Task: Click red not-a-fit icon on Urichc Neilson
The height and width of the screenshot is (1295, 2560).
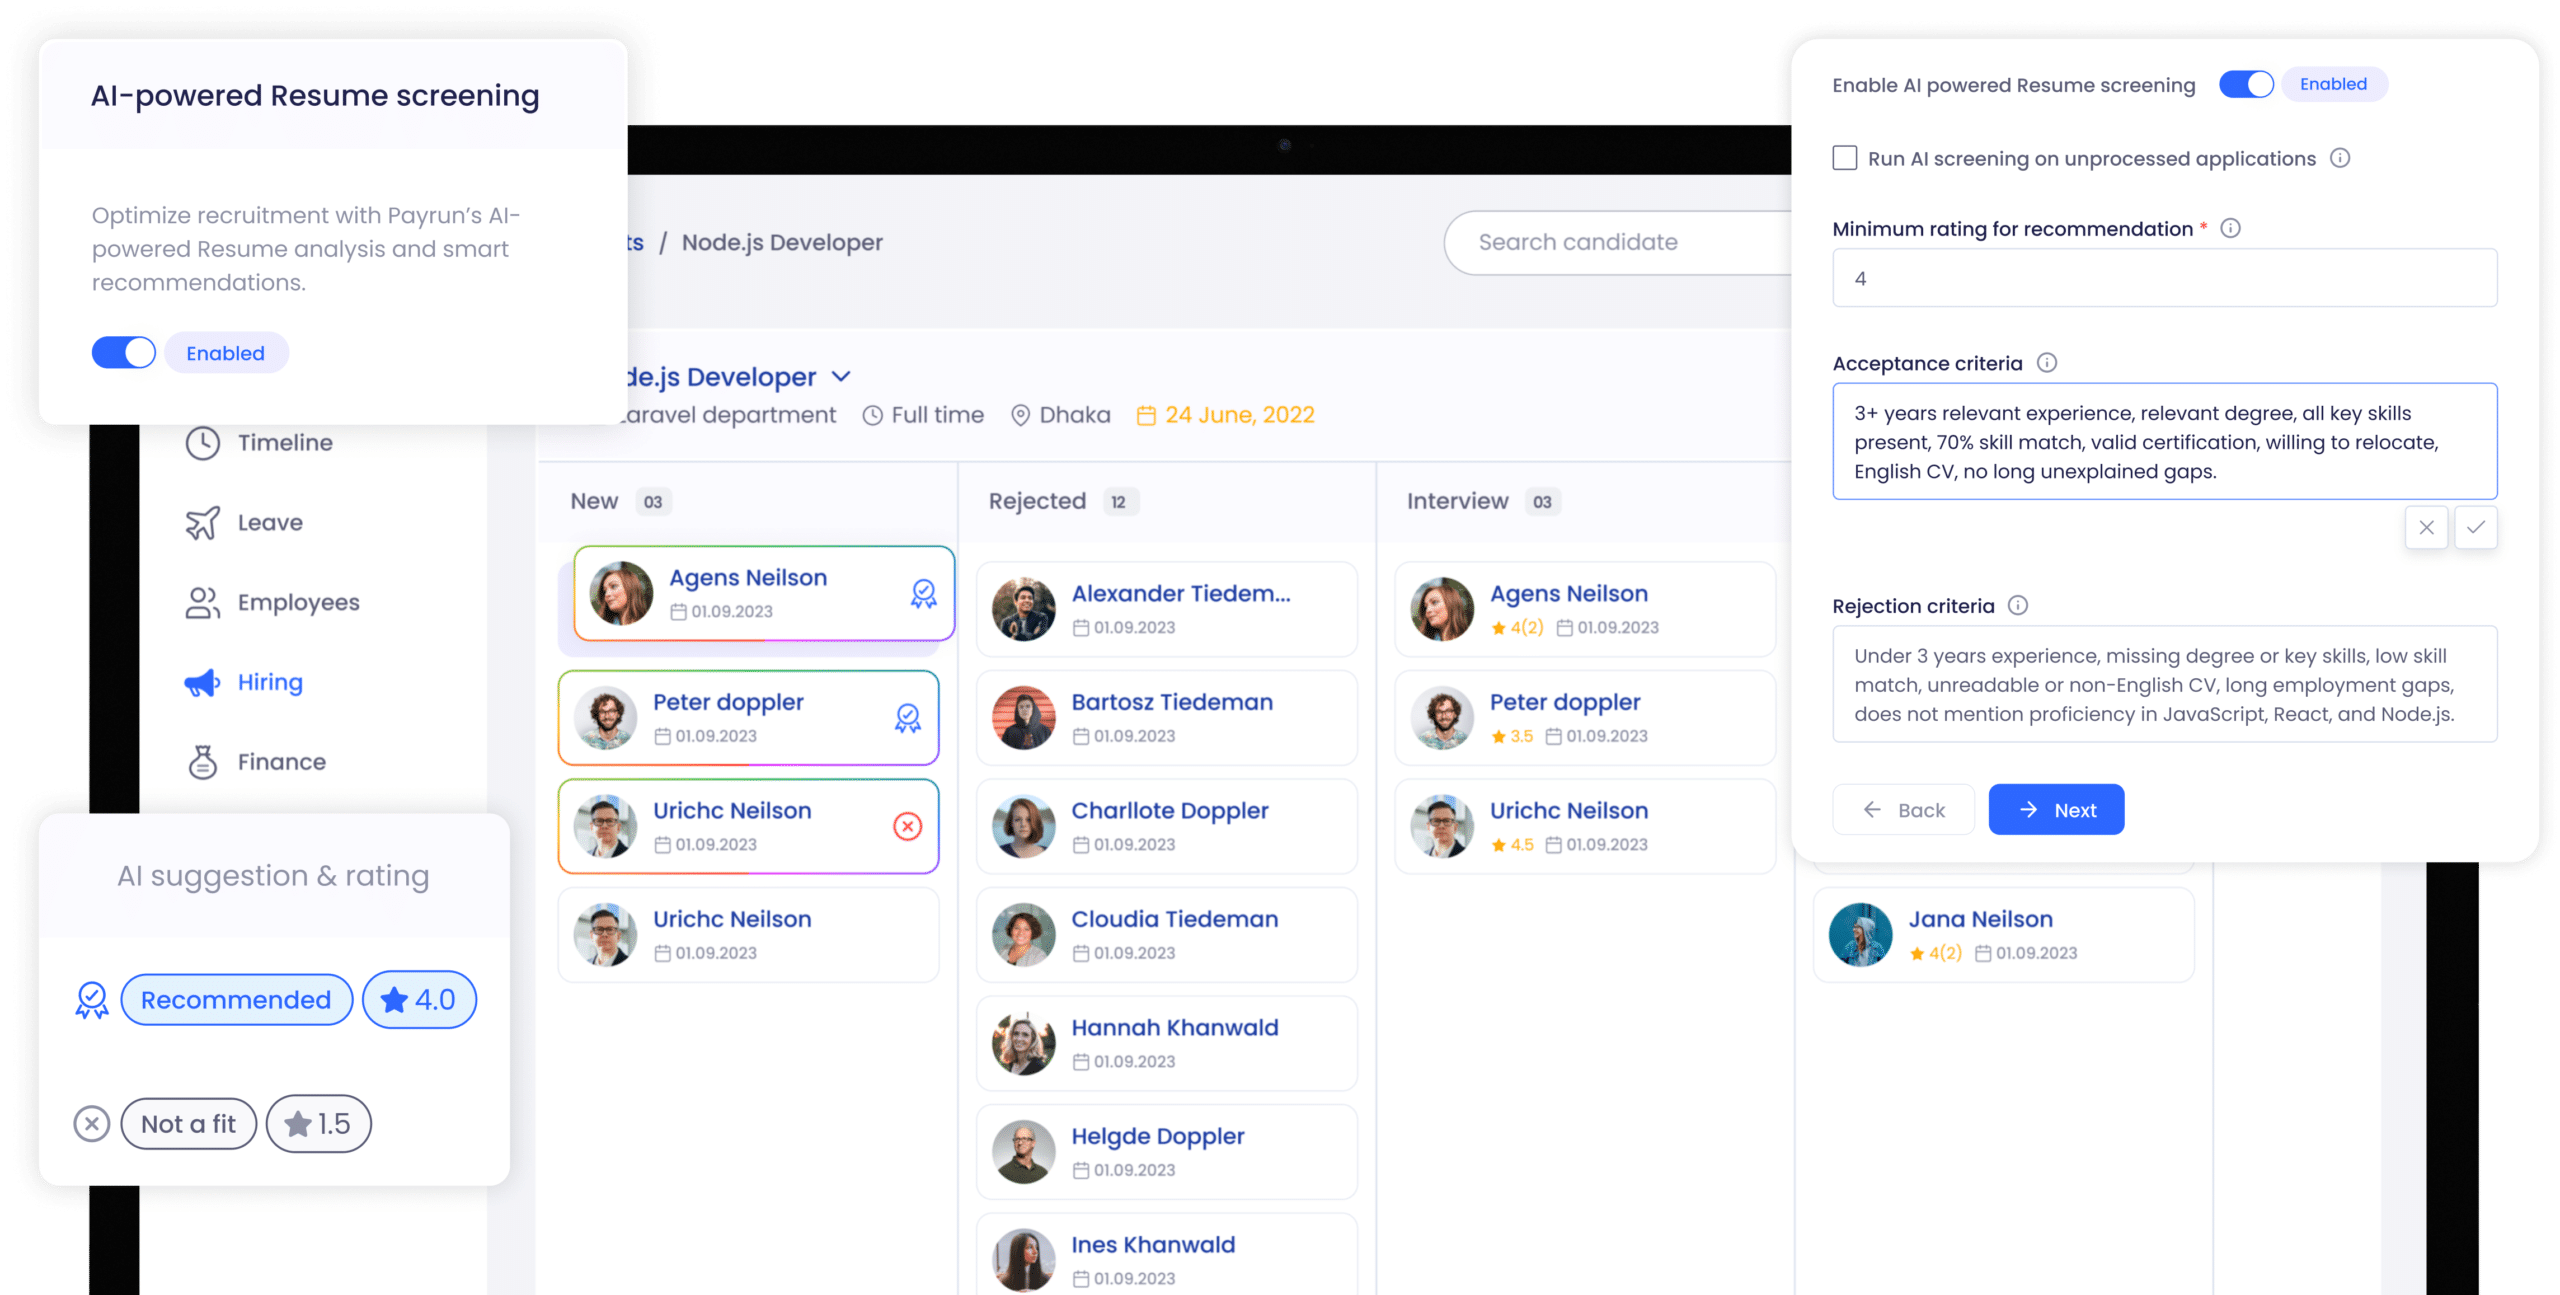Action: pyautogui.click(x=907, y=826)
